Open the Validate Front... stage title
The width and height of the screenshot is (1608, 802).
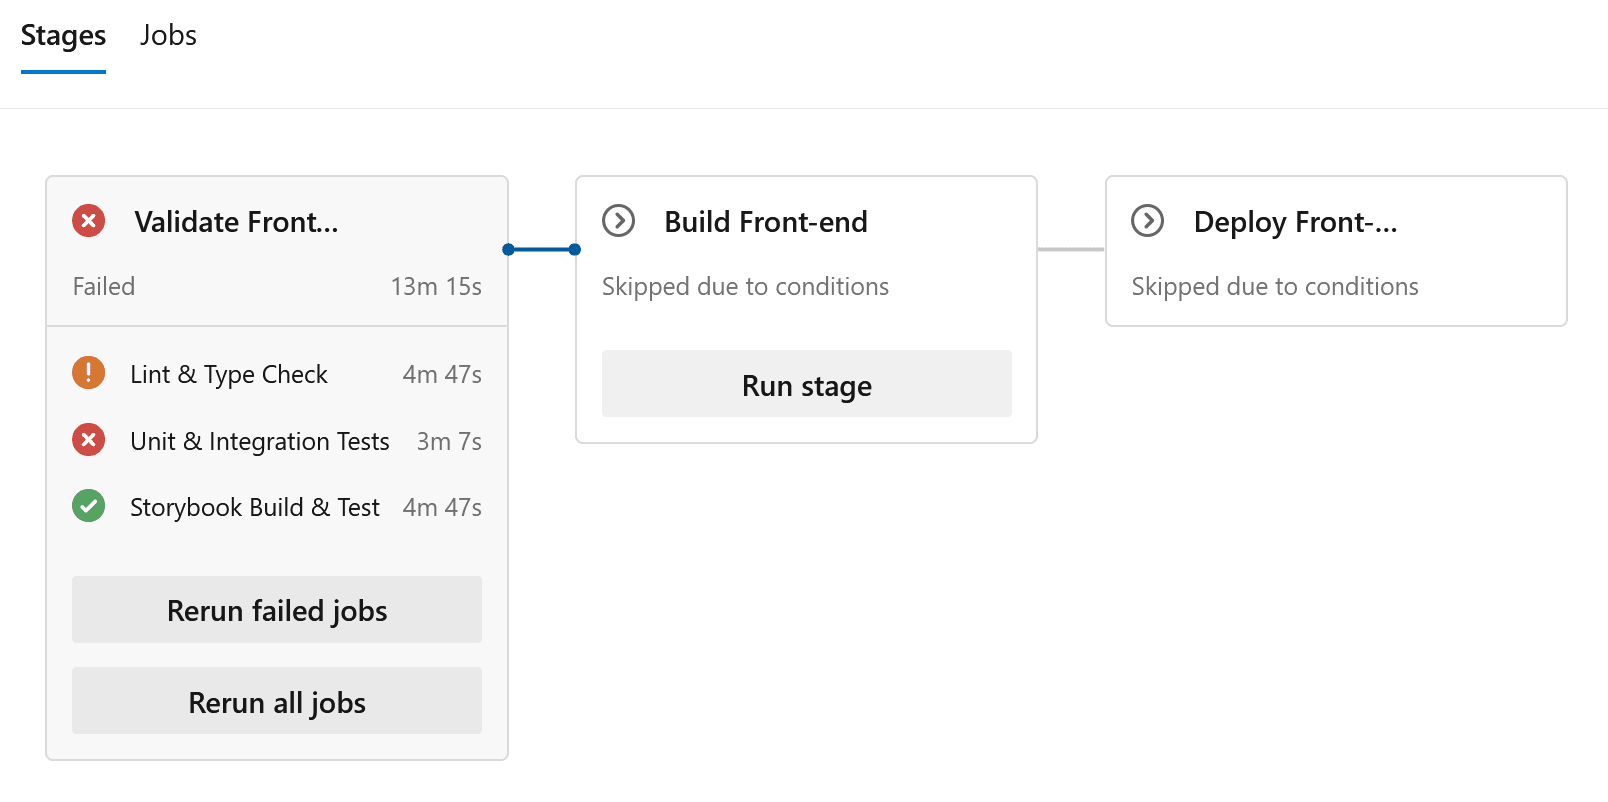click(x=236, y=222)
